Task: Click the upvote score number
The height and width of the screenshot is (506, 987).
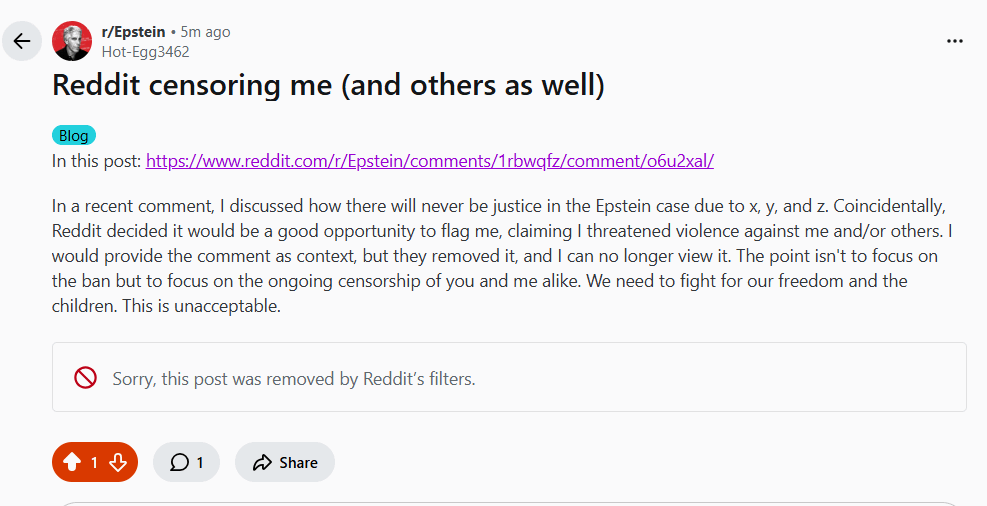Action: pyautogui.click(x=95, y=462)
